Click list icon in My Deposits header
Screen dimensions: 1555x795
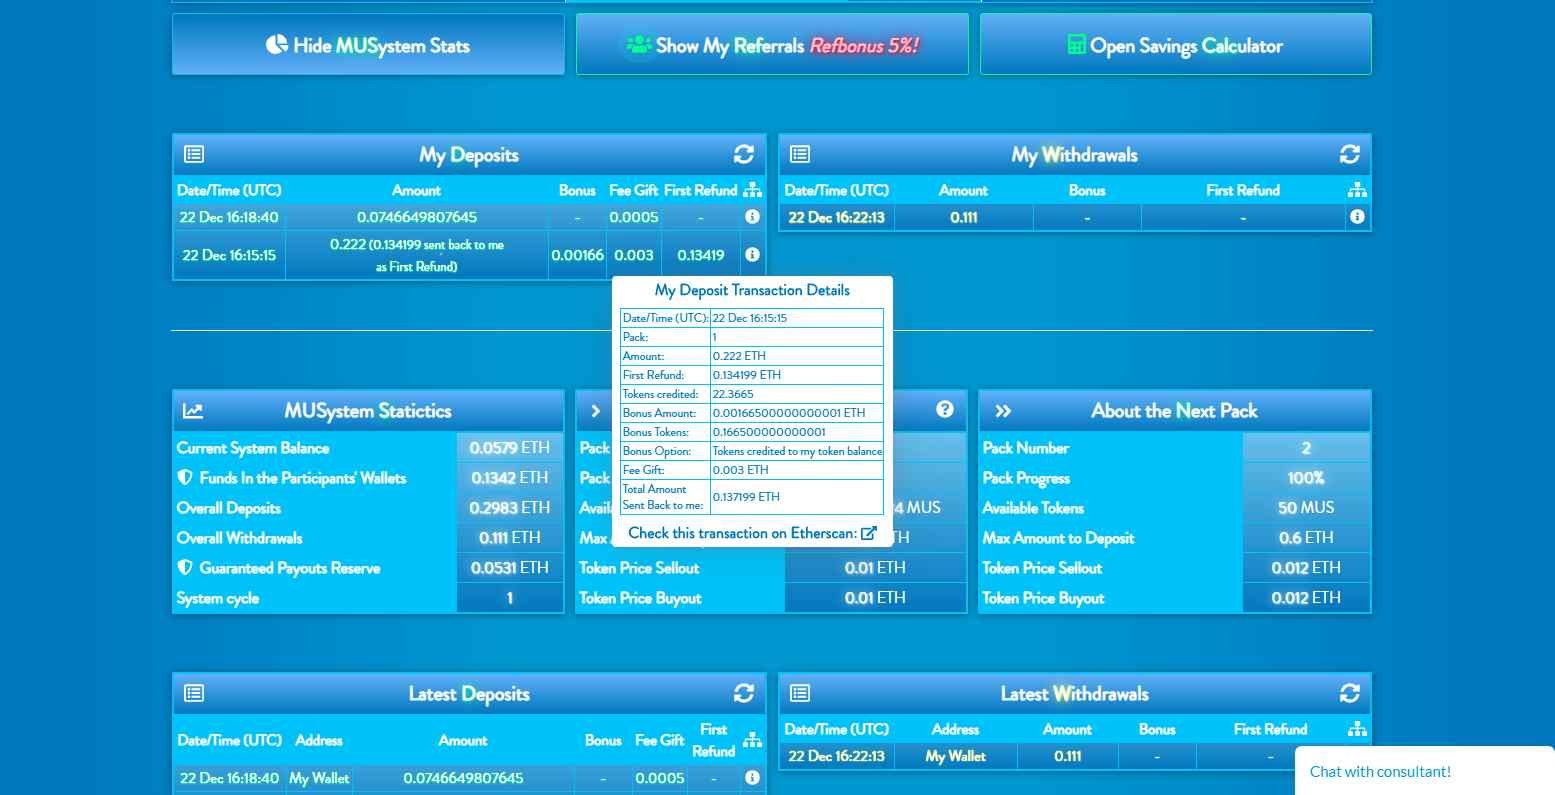click(194, 154)
